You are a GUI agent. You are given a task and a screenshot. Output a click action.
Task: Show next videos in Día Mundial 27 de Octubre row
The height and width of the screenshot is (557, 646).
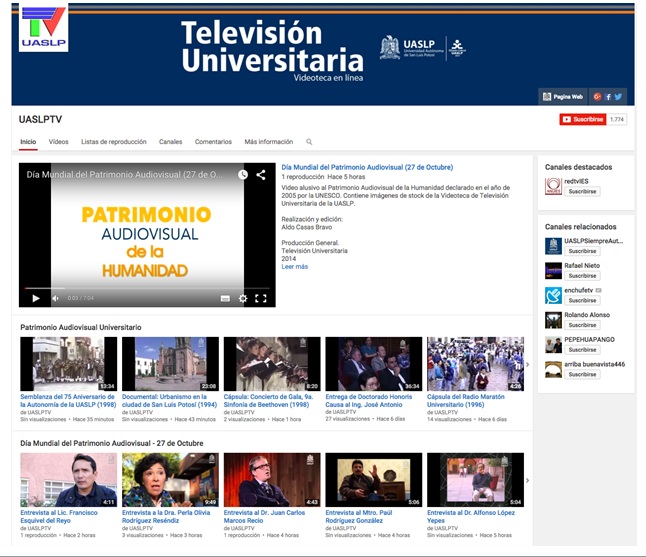[528, 480]
